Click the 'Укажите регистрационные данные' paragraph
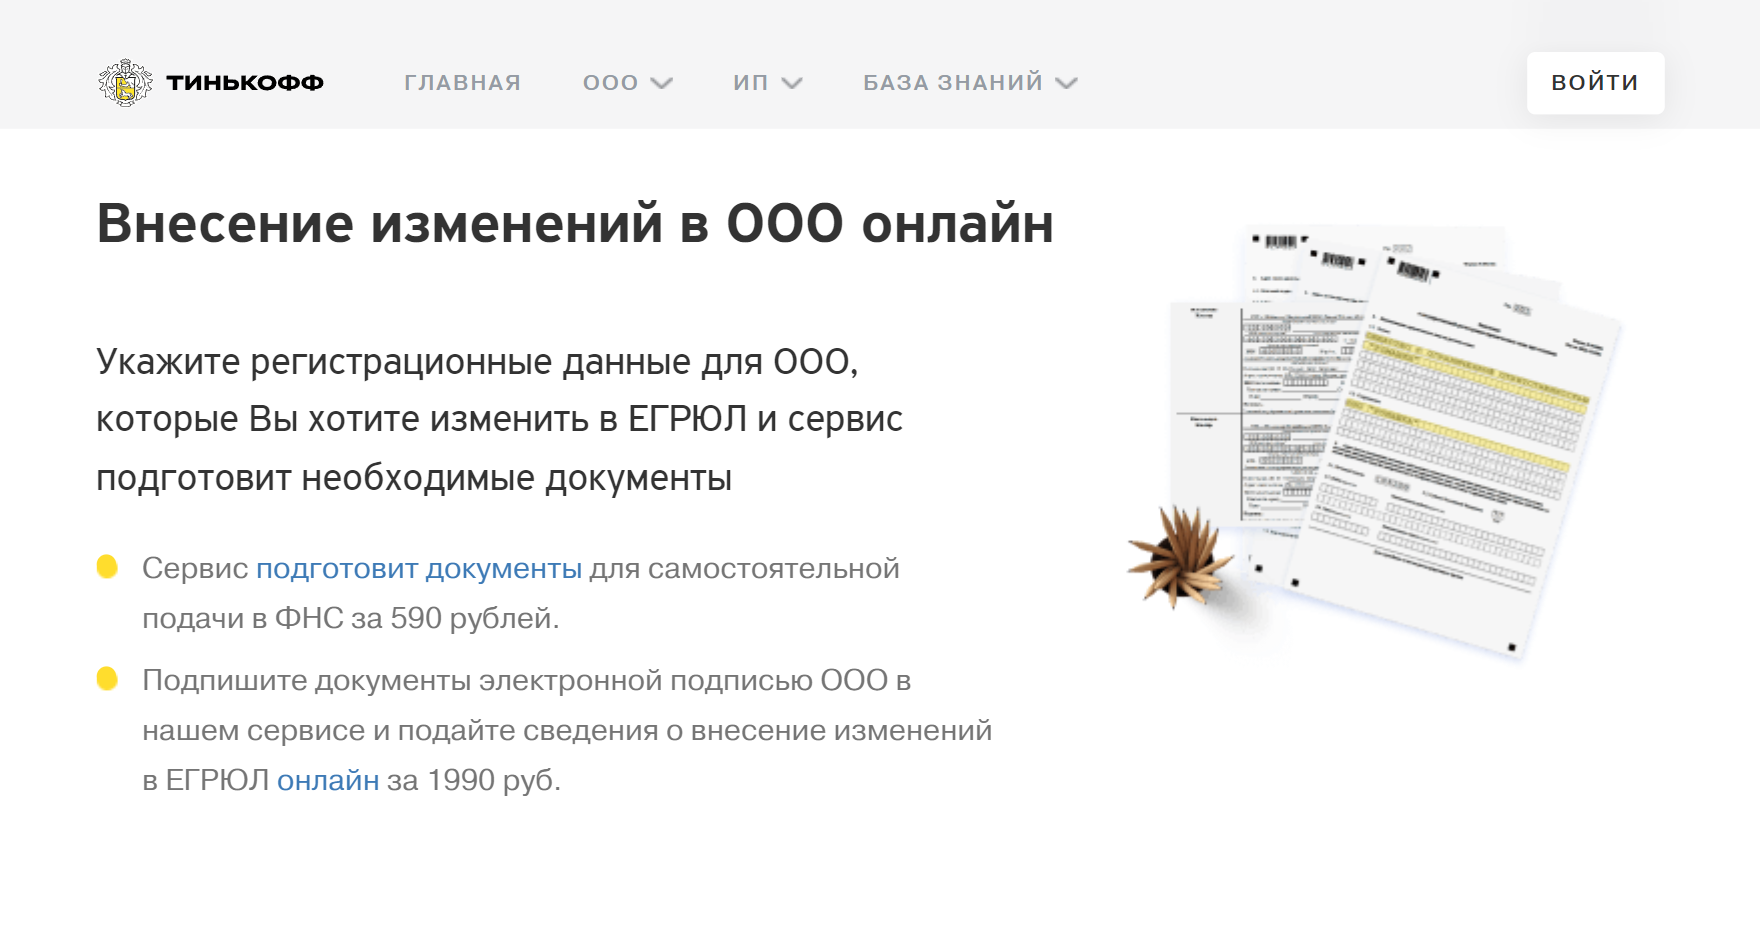Screen dimensions: 1760x930 (498, 419)
